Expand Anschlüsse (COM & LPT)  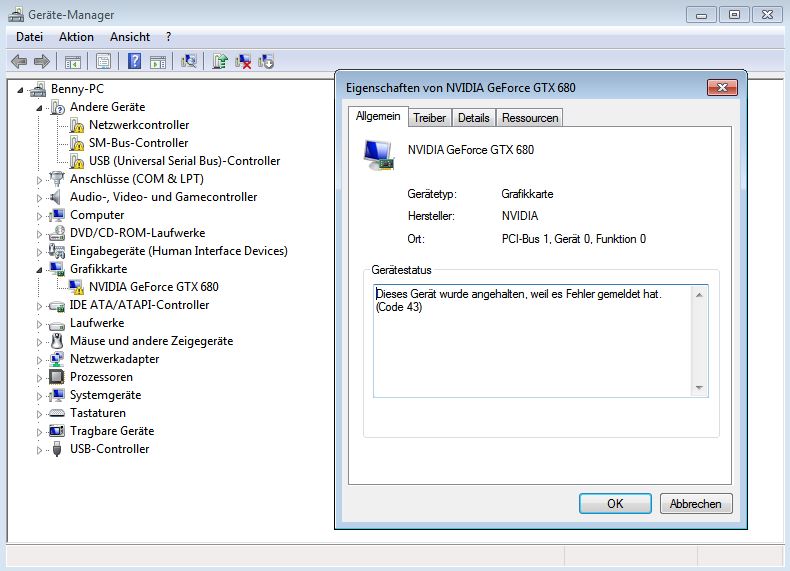click(x=39, y=179)
